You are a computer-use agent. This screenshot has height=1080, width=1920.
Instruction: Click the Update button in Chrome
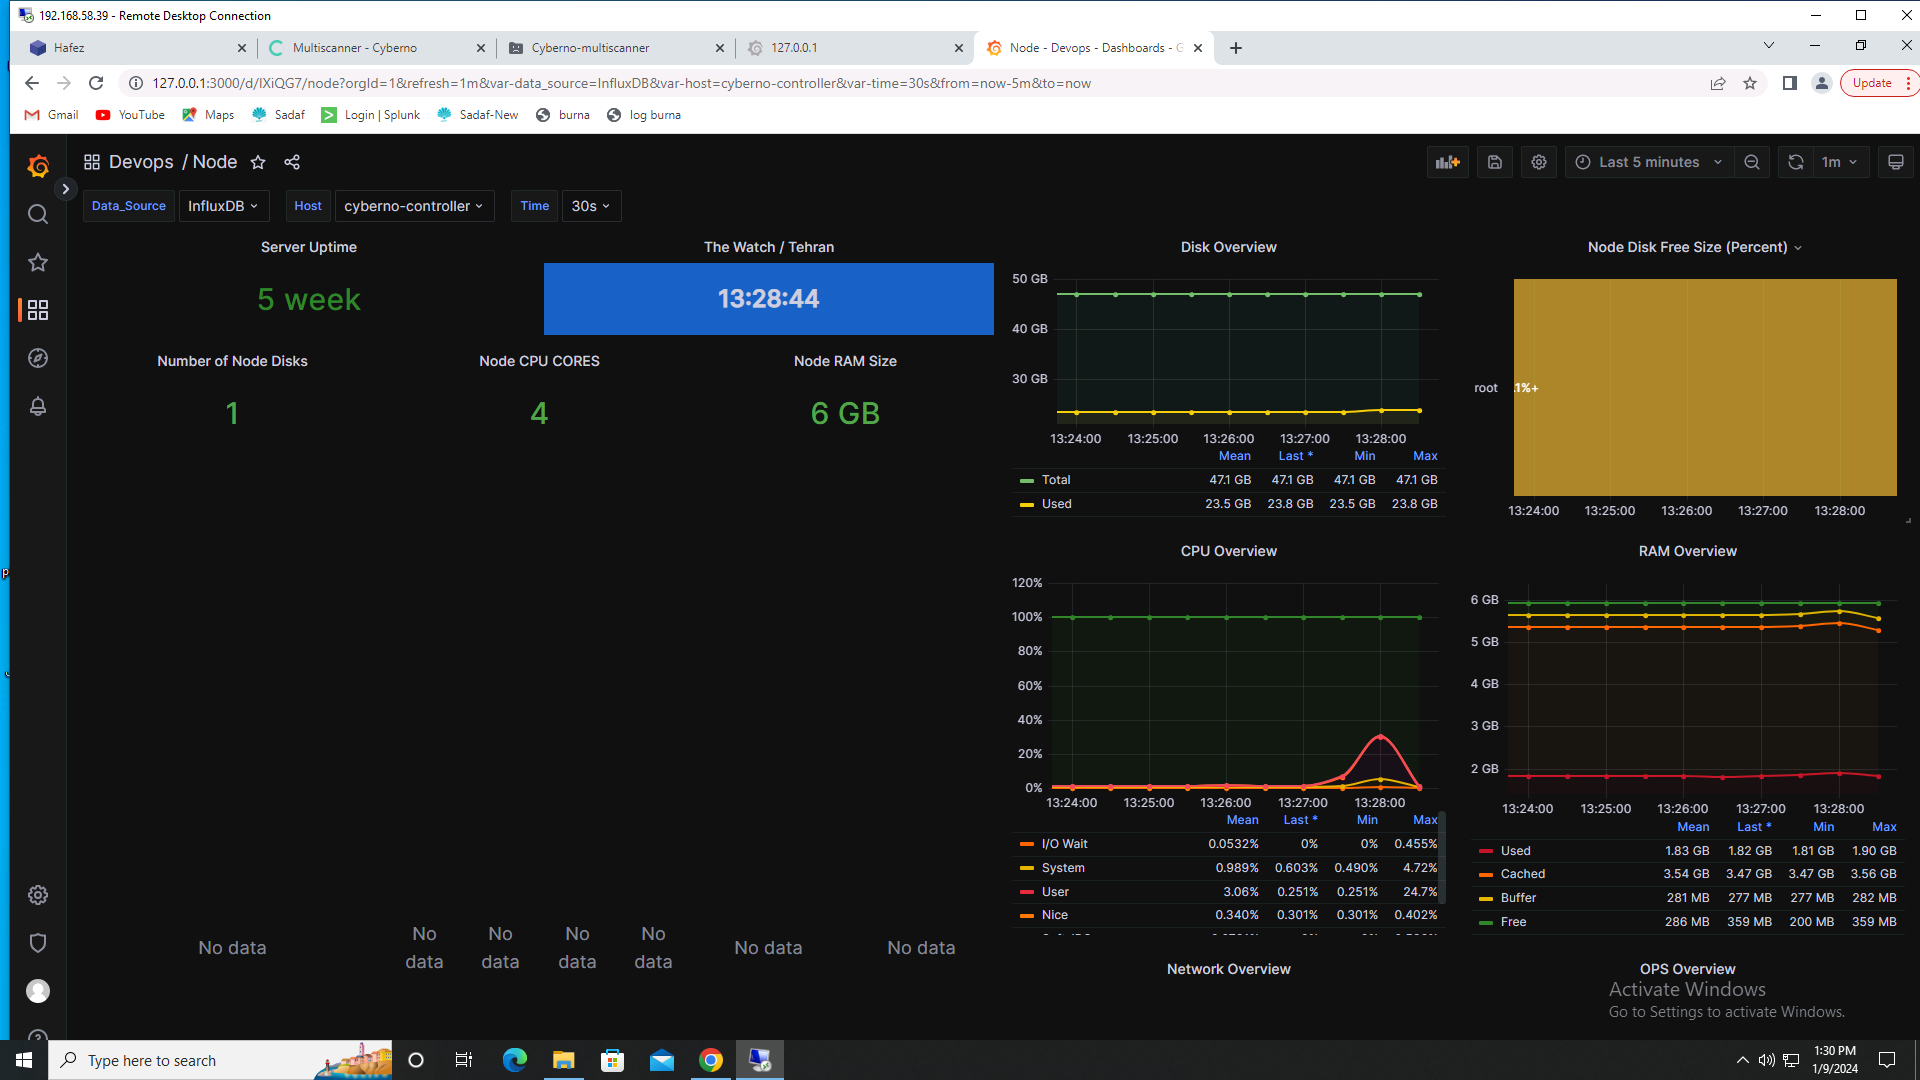pyautogui.click(x=1871, y=83)
